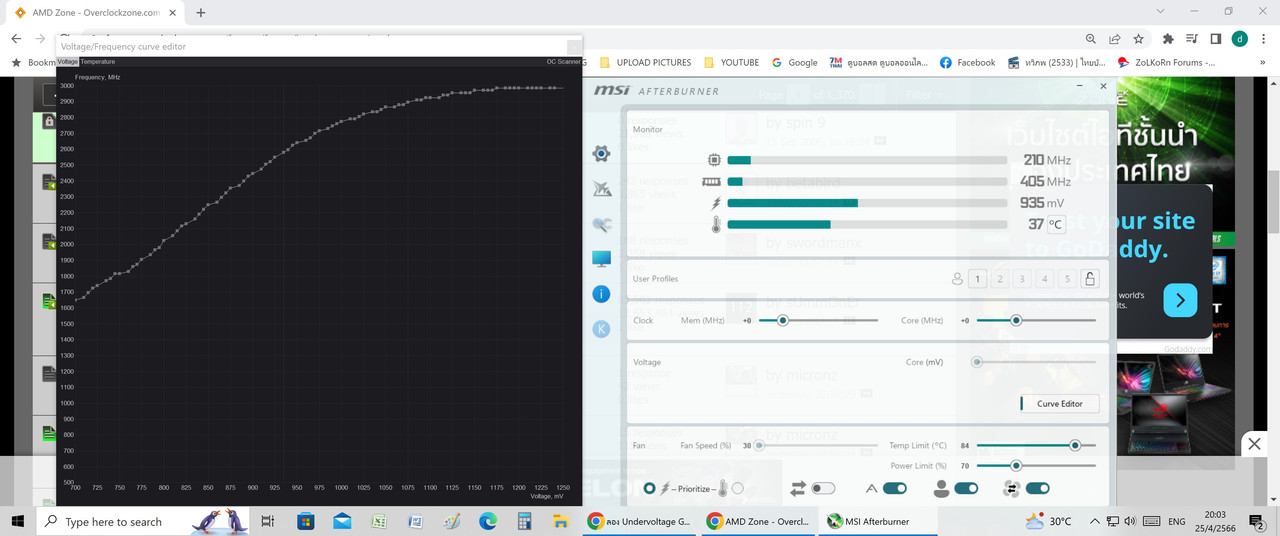Click the memory clock icon in Monitor
Image resolution: width=1280 pixels, height=536 pixels.
(712, 181)
